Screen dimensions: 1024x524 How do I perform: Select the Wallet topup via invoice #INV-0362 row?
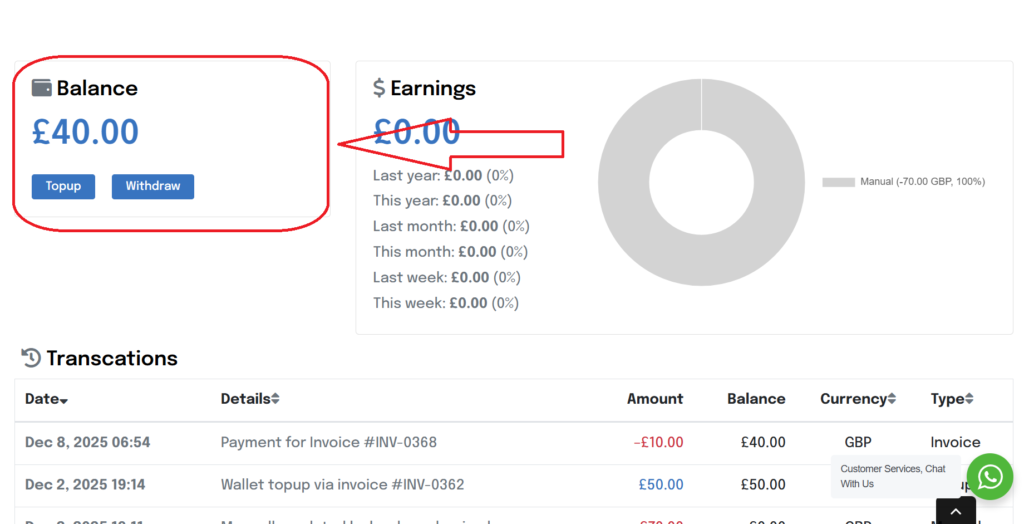[342, 485]
